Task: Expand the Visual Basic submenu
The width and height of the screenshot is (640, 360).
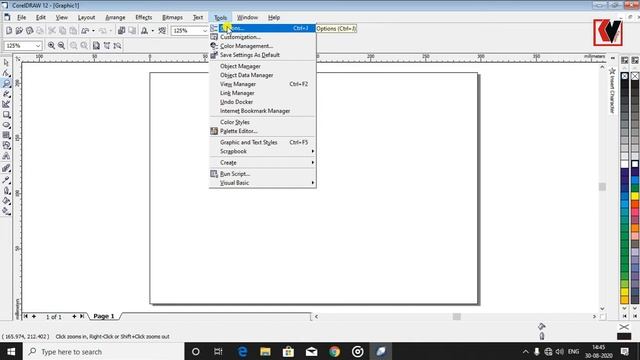Action: (x=263, y=183)
